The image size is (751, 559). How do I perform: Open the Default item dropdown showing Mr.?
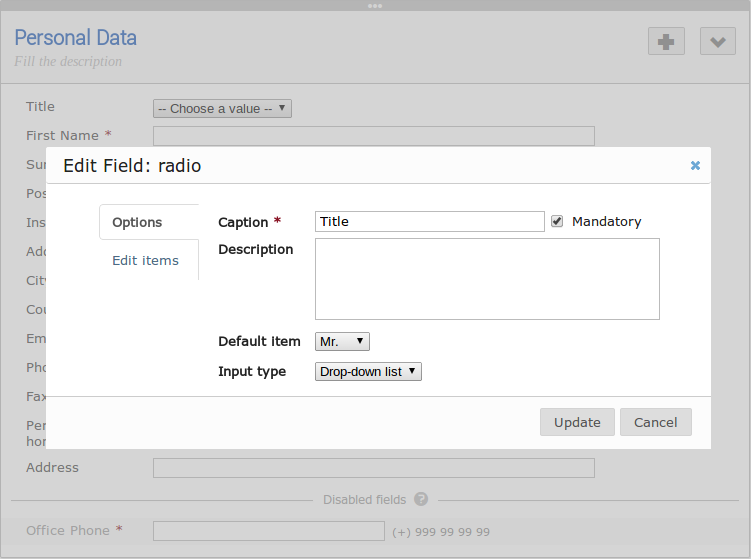[x=342, y=342]
